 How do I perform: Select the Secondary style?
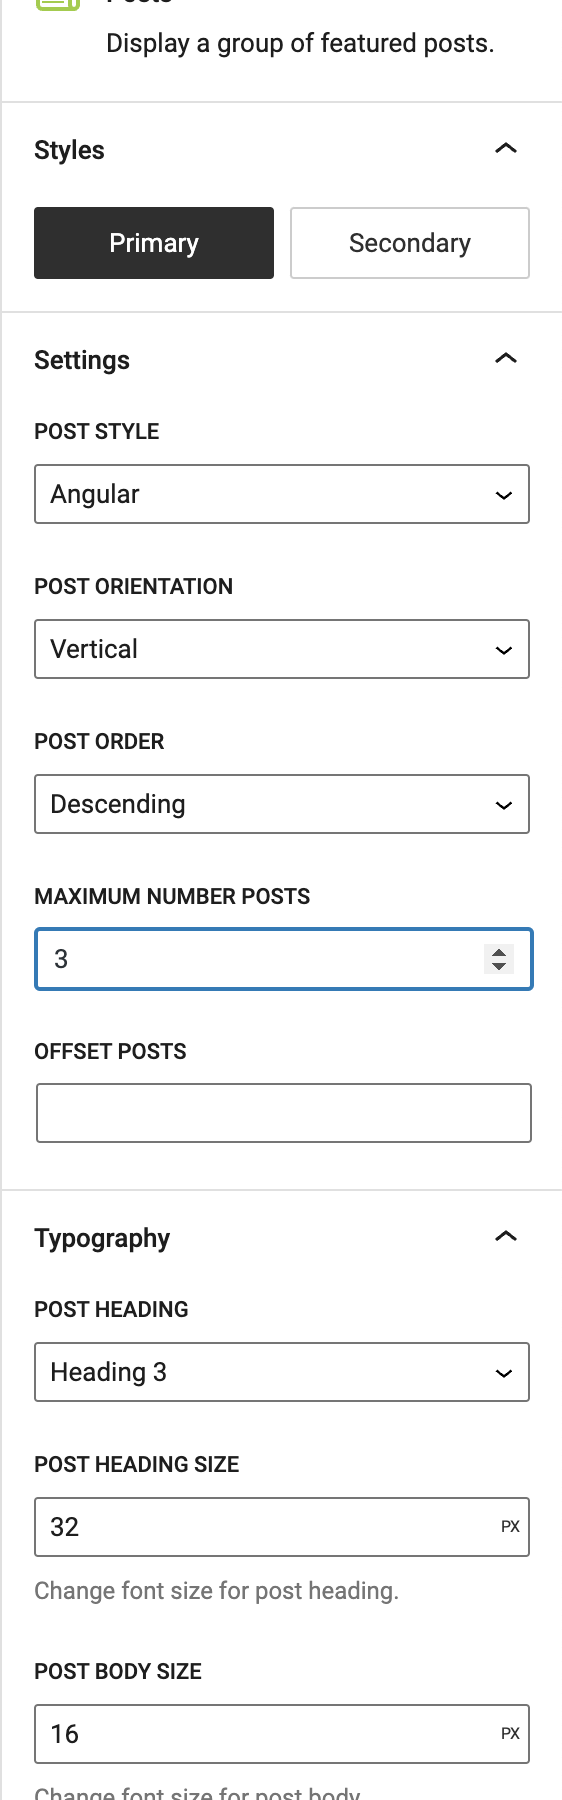(410, 243)
